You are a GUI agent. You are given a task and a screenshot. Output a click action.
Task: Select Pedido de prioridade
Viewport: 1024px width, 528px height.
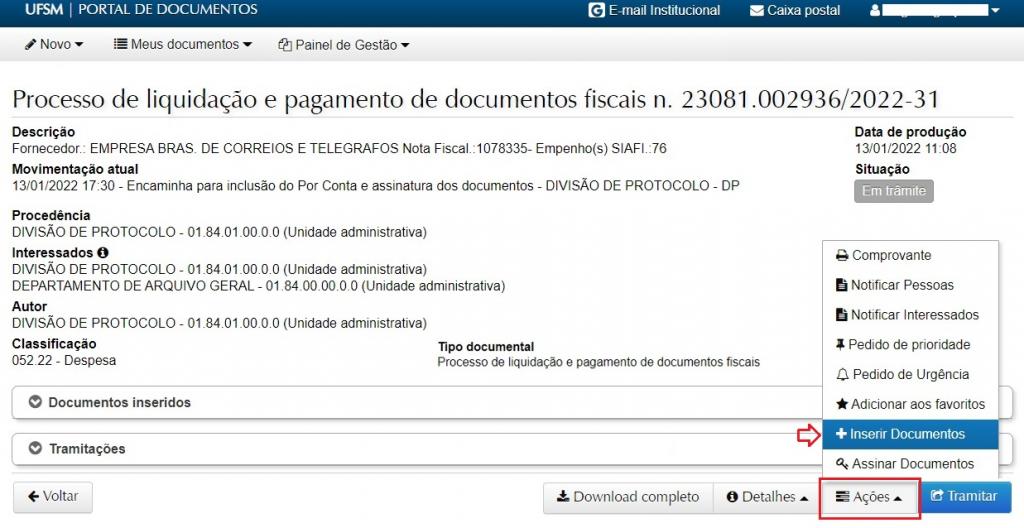pos(910,345)
